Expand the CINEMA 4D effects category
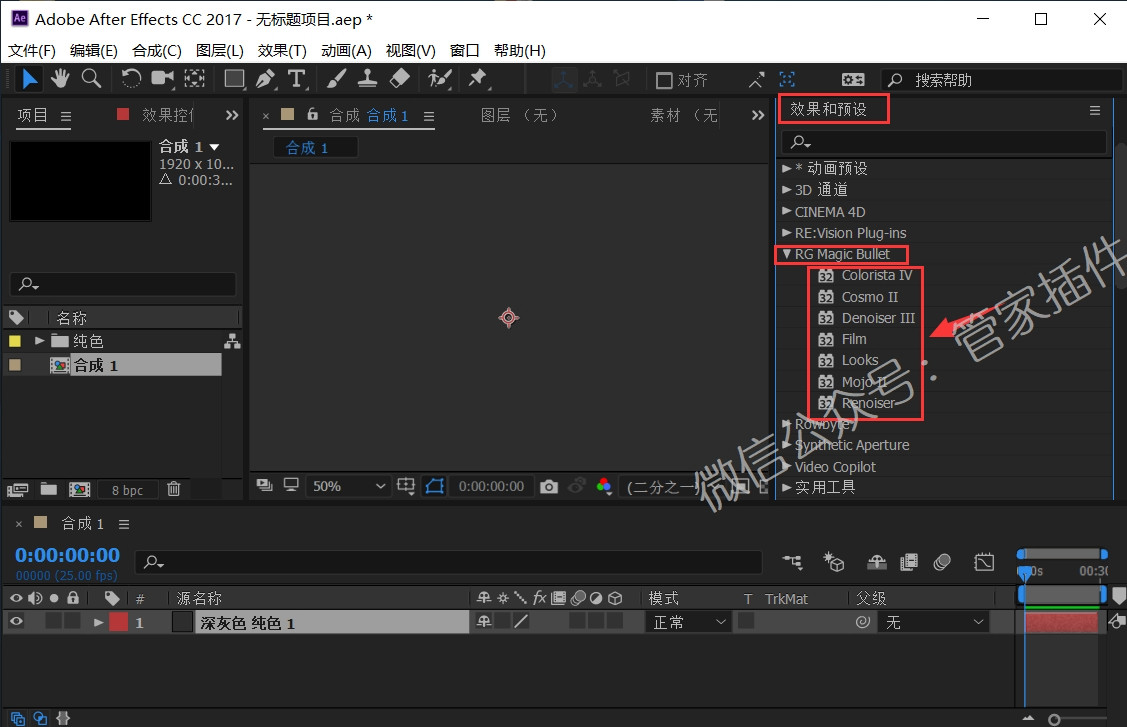 pos(786,211)
